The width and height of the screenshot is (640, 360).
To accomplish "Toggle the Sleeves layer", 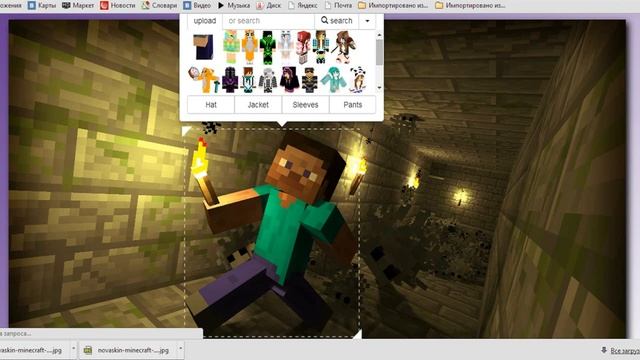I will tap(305, 105).
